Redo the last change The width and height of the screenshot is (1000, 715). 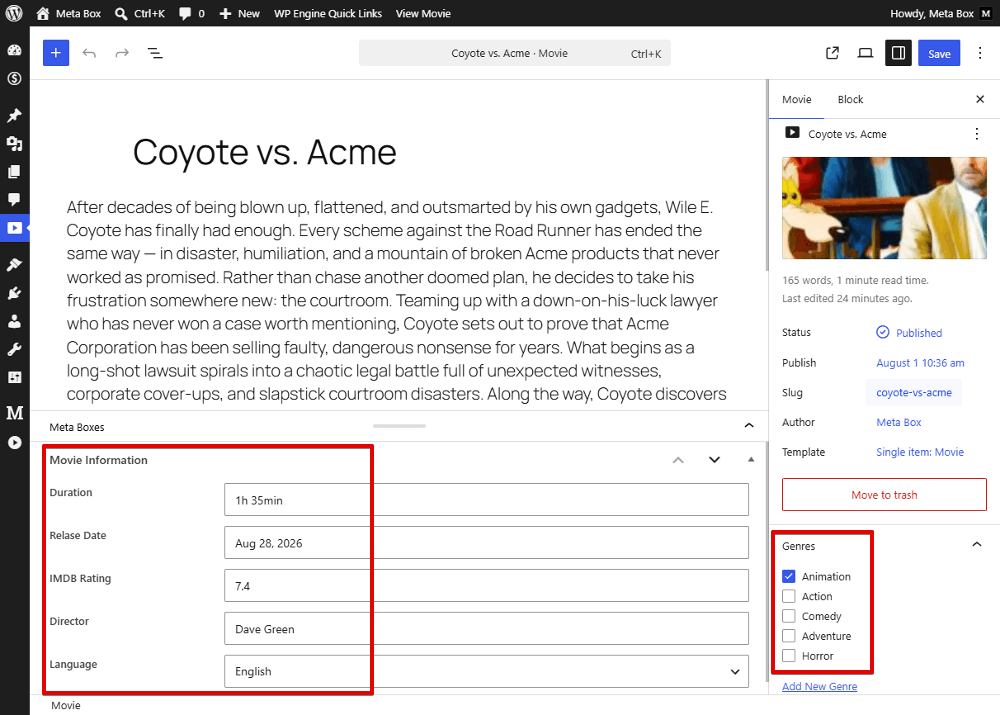122,53
